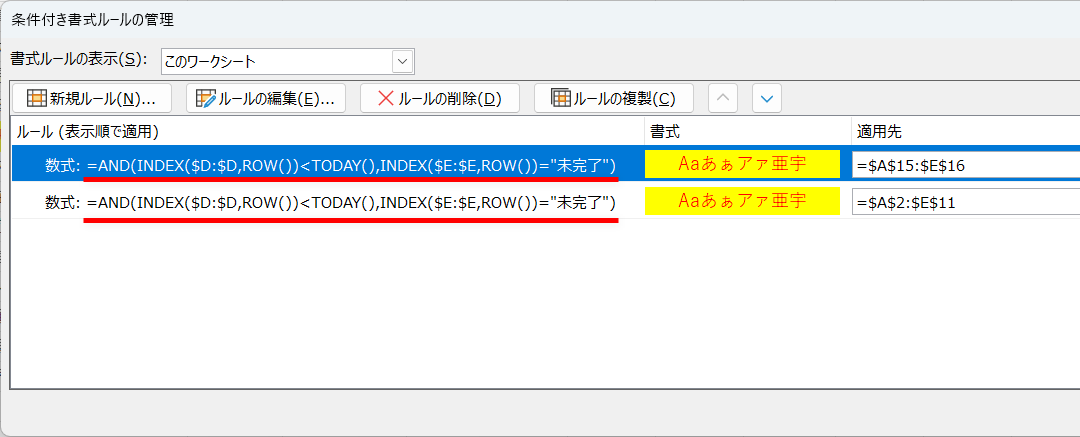Edit the 適用先 field =$A$2:$E$11
The height and width of the screenshot is (437, 1080).
(x=966, y=202)
